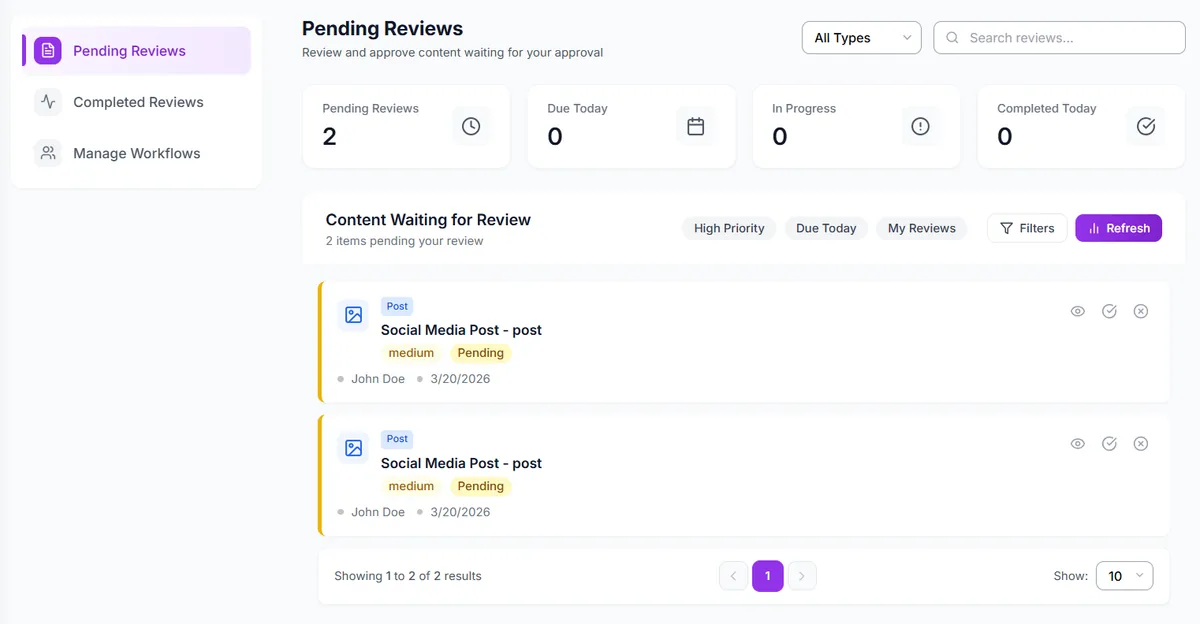This screenshot has height=624, width=1200.
Task: Open the preview eye icon on first review item
Action: [1077, 311]
